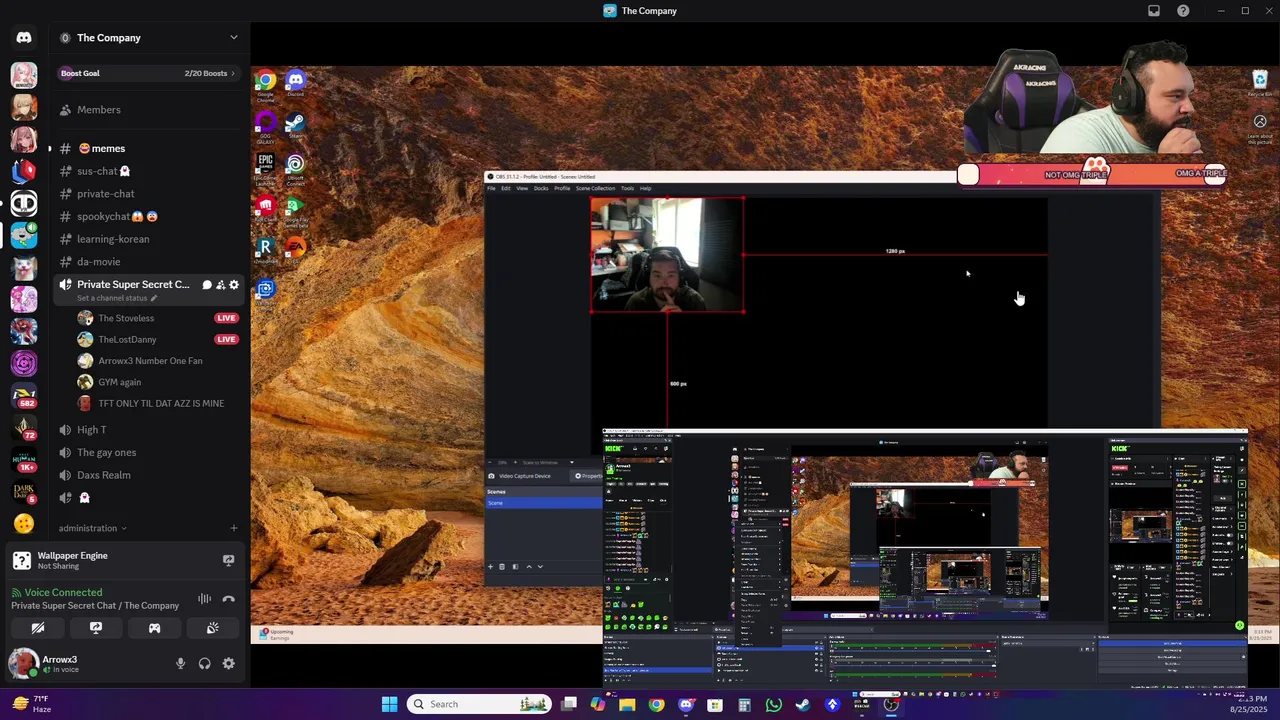The width and height of the screenshot is (1280, 720).
Task: Disconnect from voice with phone icon
Action: (229, 599)
